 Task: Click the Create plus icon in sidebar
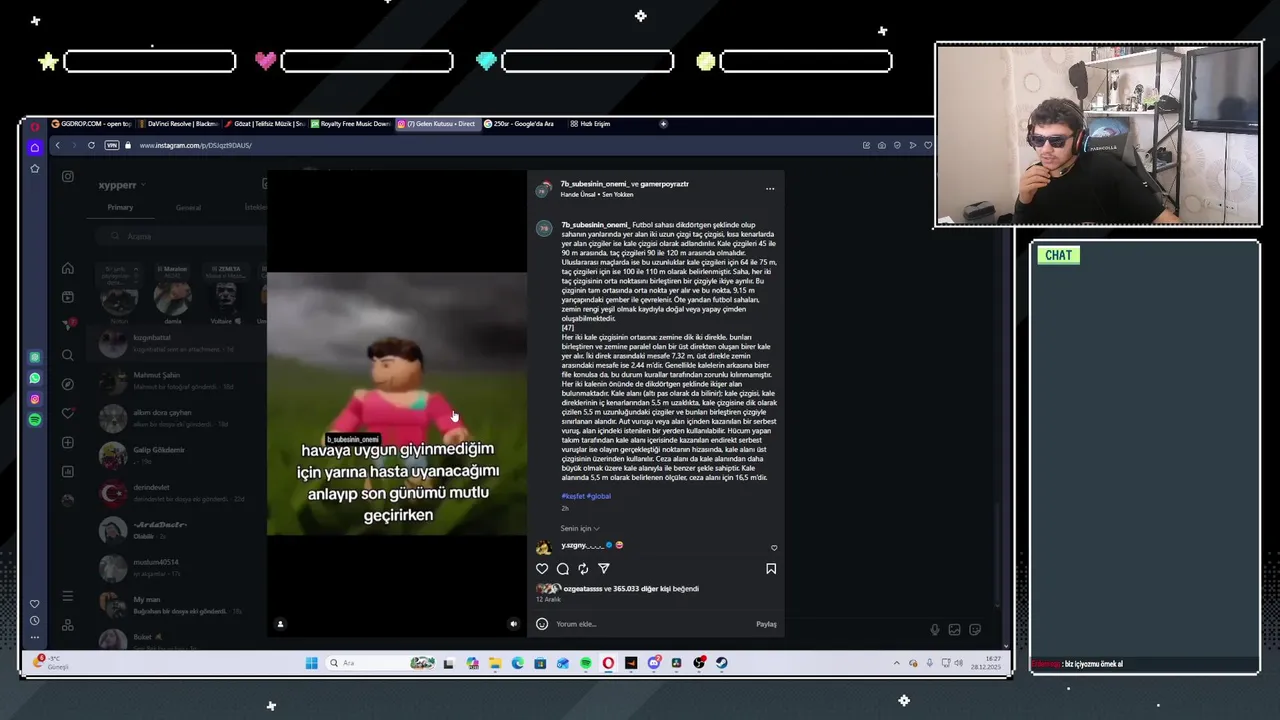(x=67, y=442)
